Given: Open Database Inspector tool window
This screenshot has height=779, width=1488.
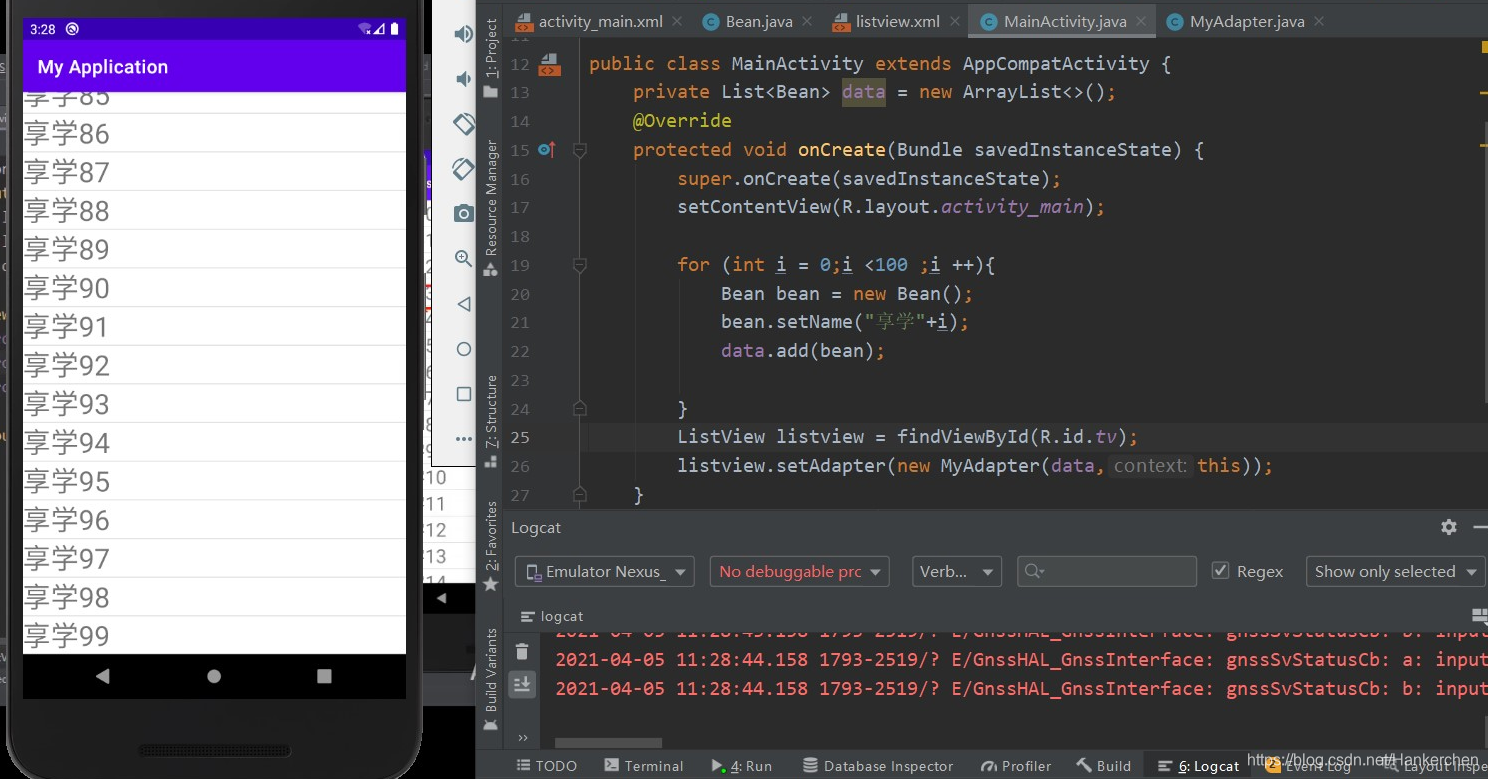Looking at the screenshot, I should pos(878,766).
